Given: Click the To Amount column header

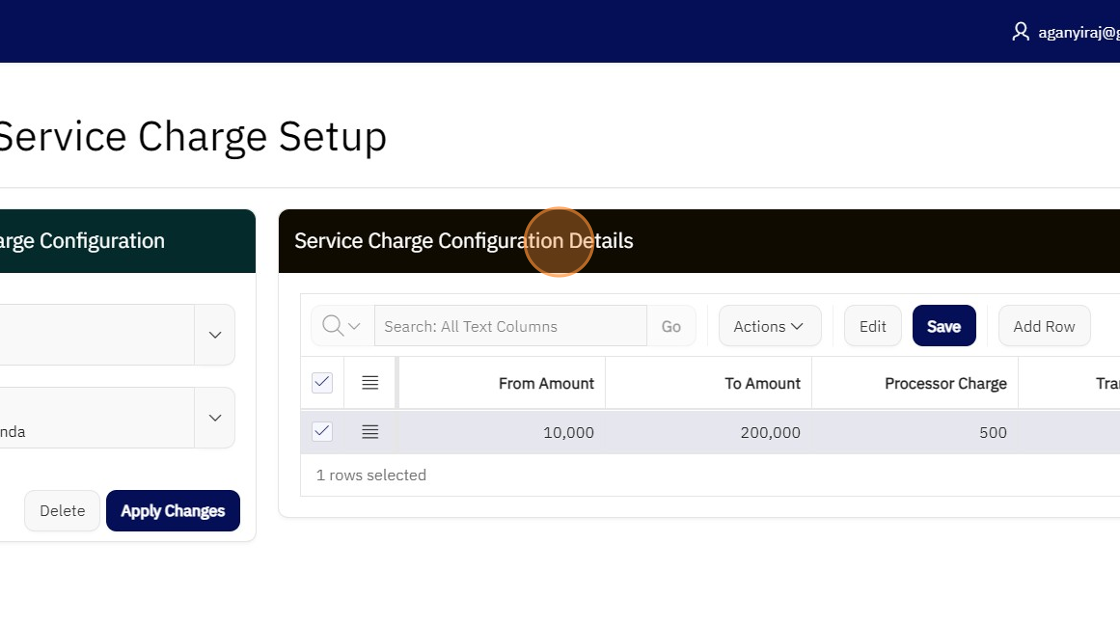Looking at the screenshot, I should click(762, 383).
